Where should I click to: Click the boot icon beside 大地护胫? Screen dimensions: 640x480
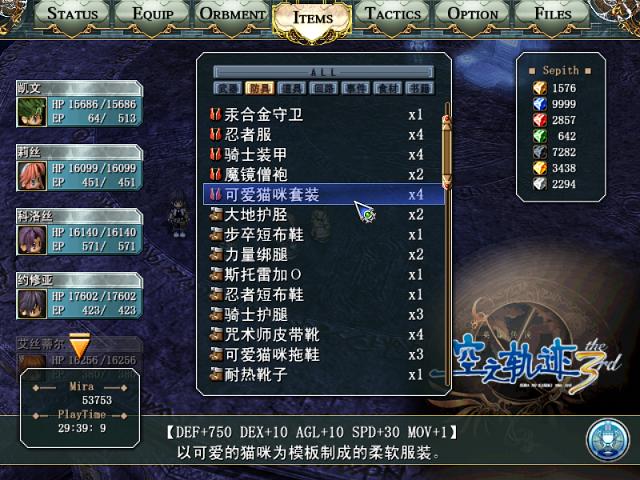coord(216,214)
